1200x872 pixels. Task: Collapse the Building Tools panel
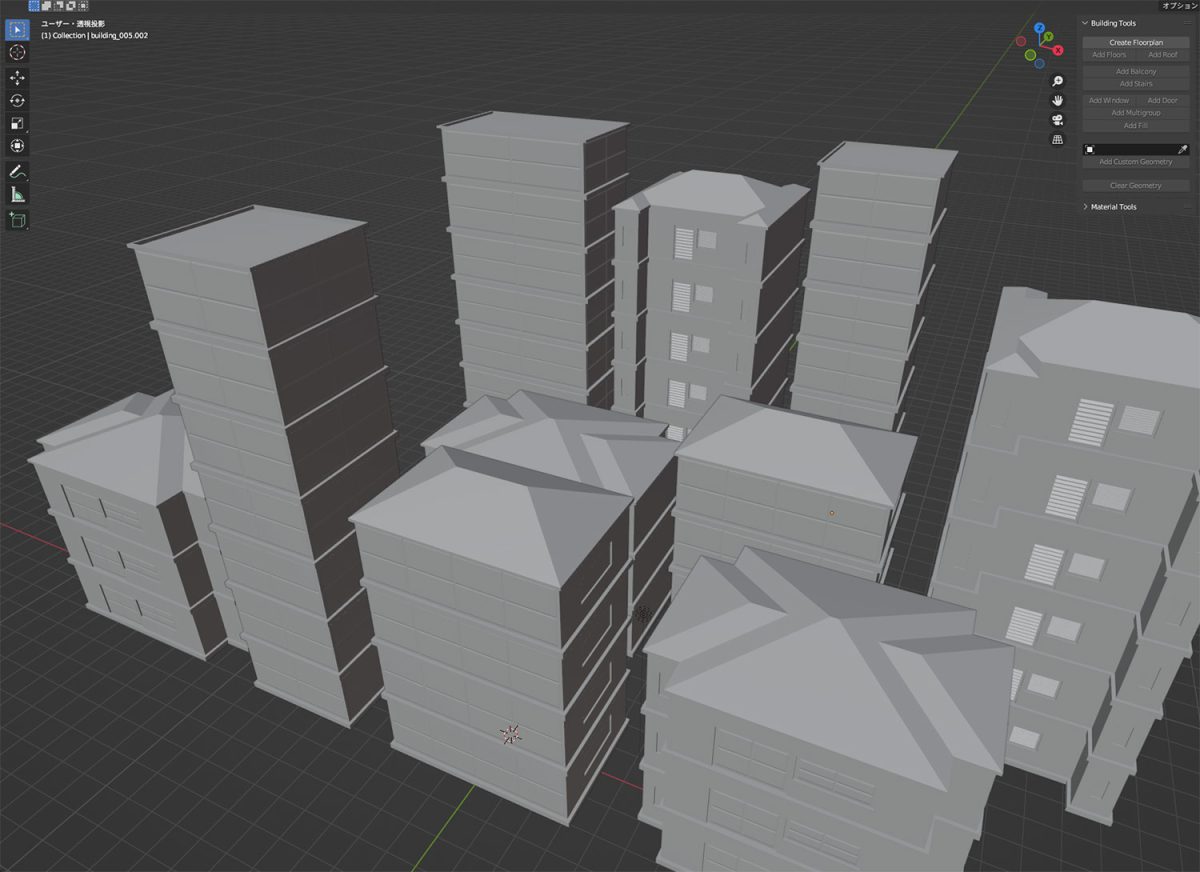coord(1085,23)
